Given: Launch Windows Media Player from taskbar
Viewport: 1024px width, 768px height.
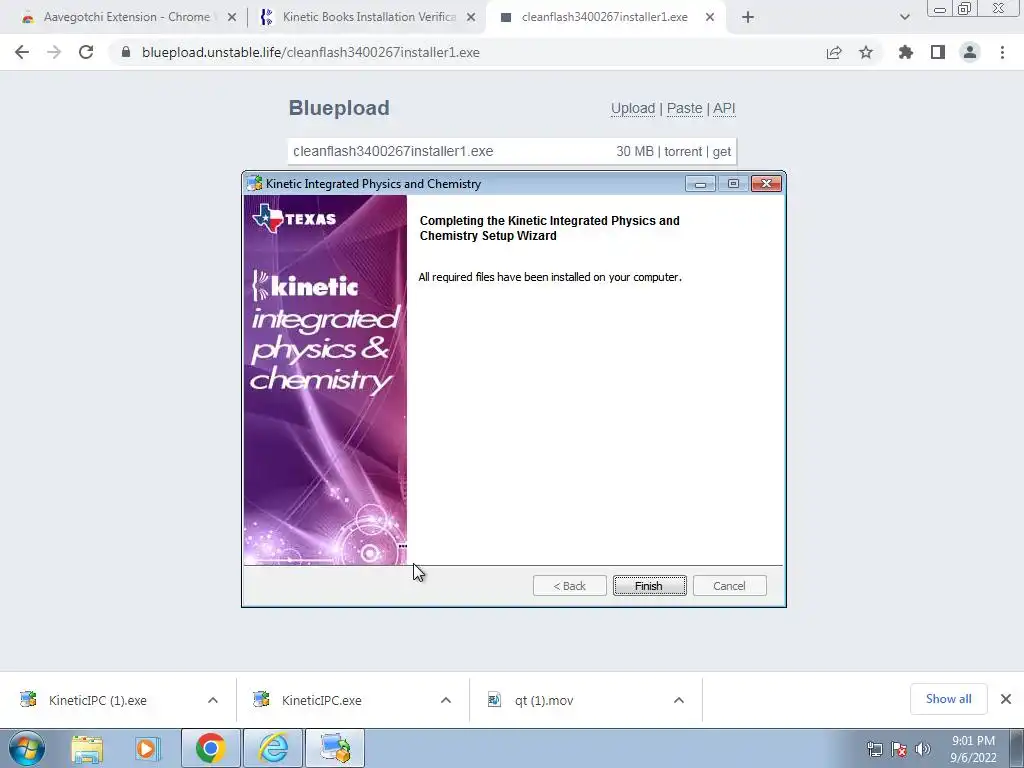Looking at the screenshot, I should coord(148,748).
